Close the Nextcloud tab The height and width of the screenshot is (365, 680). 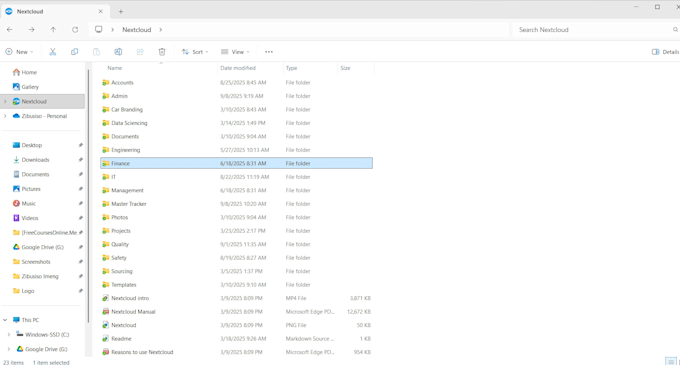click(x=101, y=11)
